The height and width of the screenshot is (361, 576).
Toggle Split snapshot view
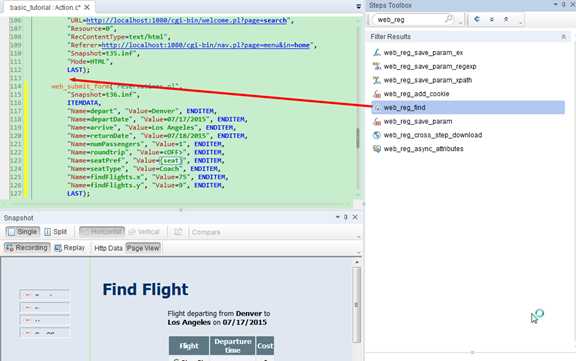(x=55, y=232)
